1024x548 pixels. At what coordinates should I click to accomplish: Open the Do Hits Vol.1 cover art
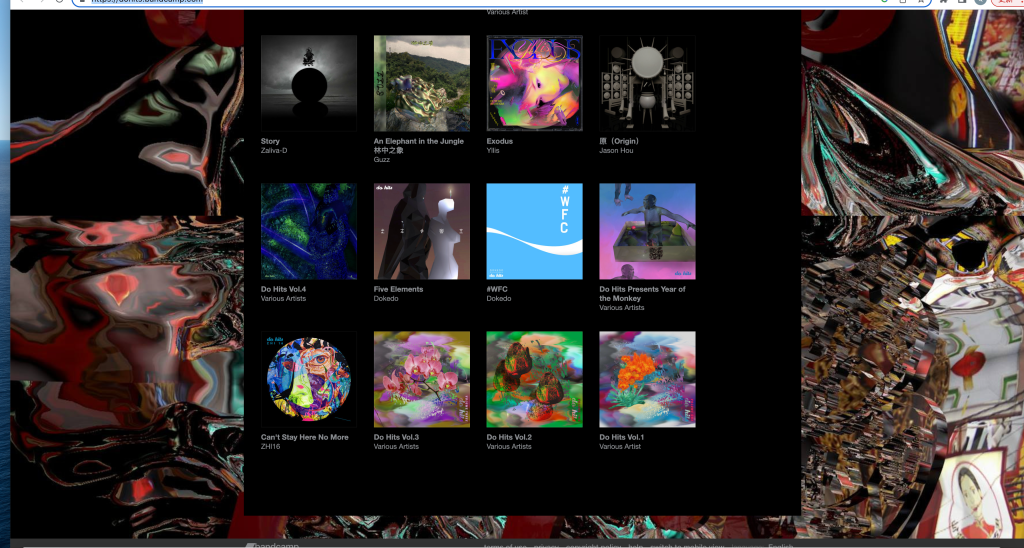pos(647,379)
